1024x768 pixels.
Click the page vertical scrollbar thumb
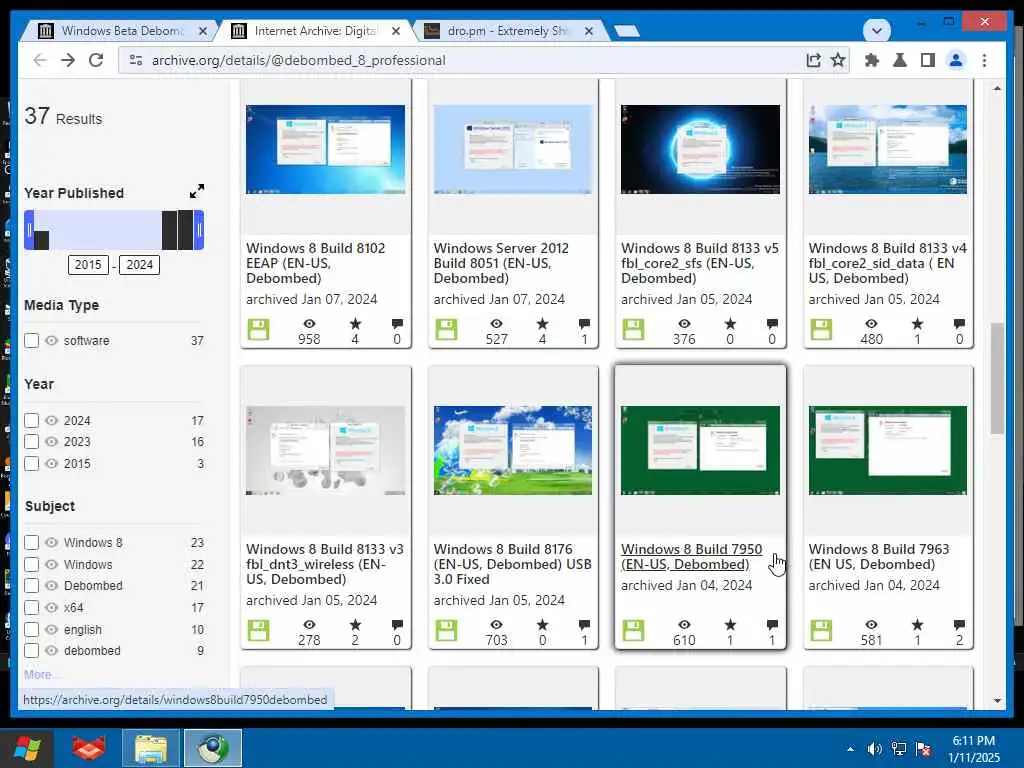pyautogui.click(x=997, y=378)
